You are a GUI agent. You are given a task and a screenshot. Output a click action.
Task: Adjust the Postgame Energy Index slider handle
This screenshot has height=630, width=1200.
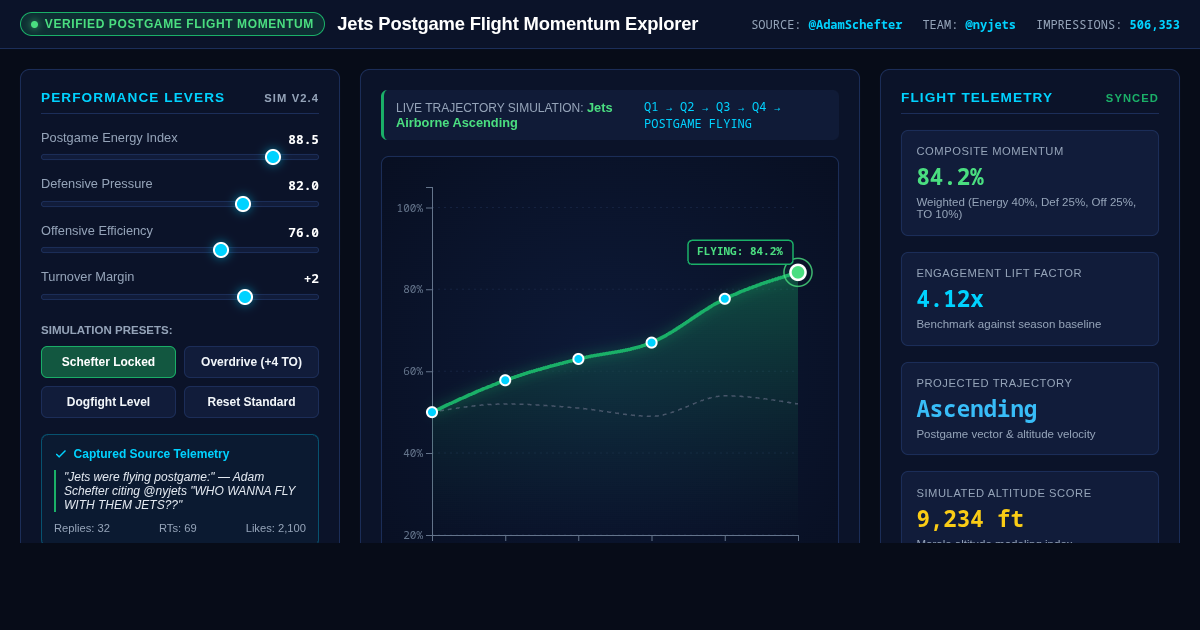273,157
